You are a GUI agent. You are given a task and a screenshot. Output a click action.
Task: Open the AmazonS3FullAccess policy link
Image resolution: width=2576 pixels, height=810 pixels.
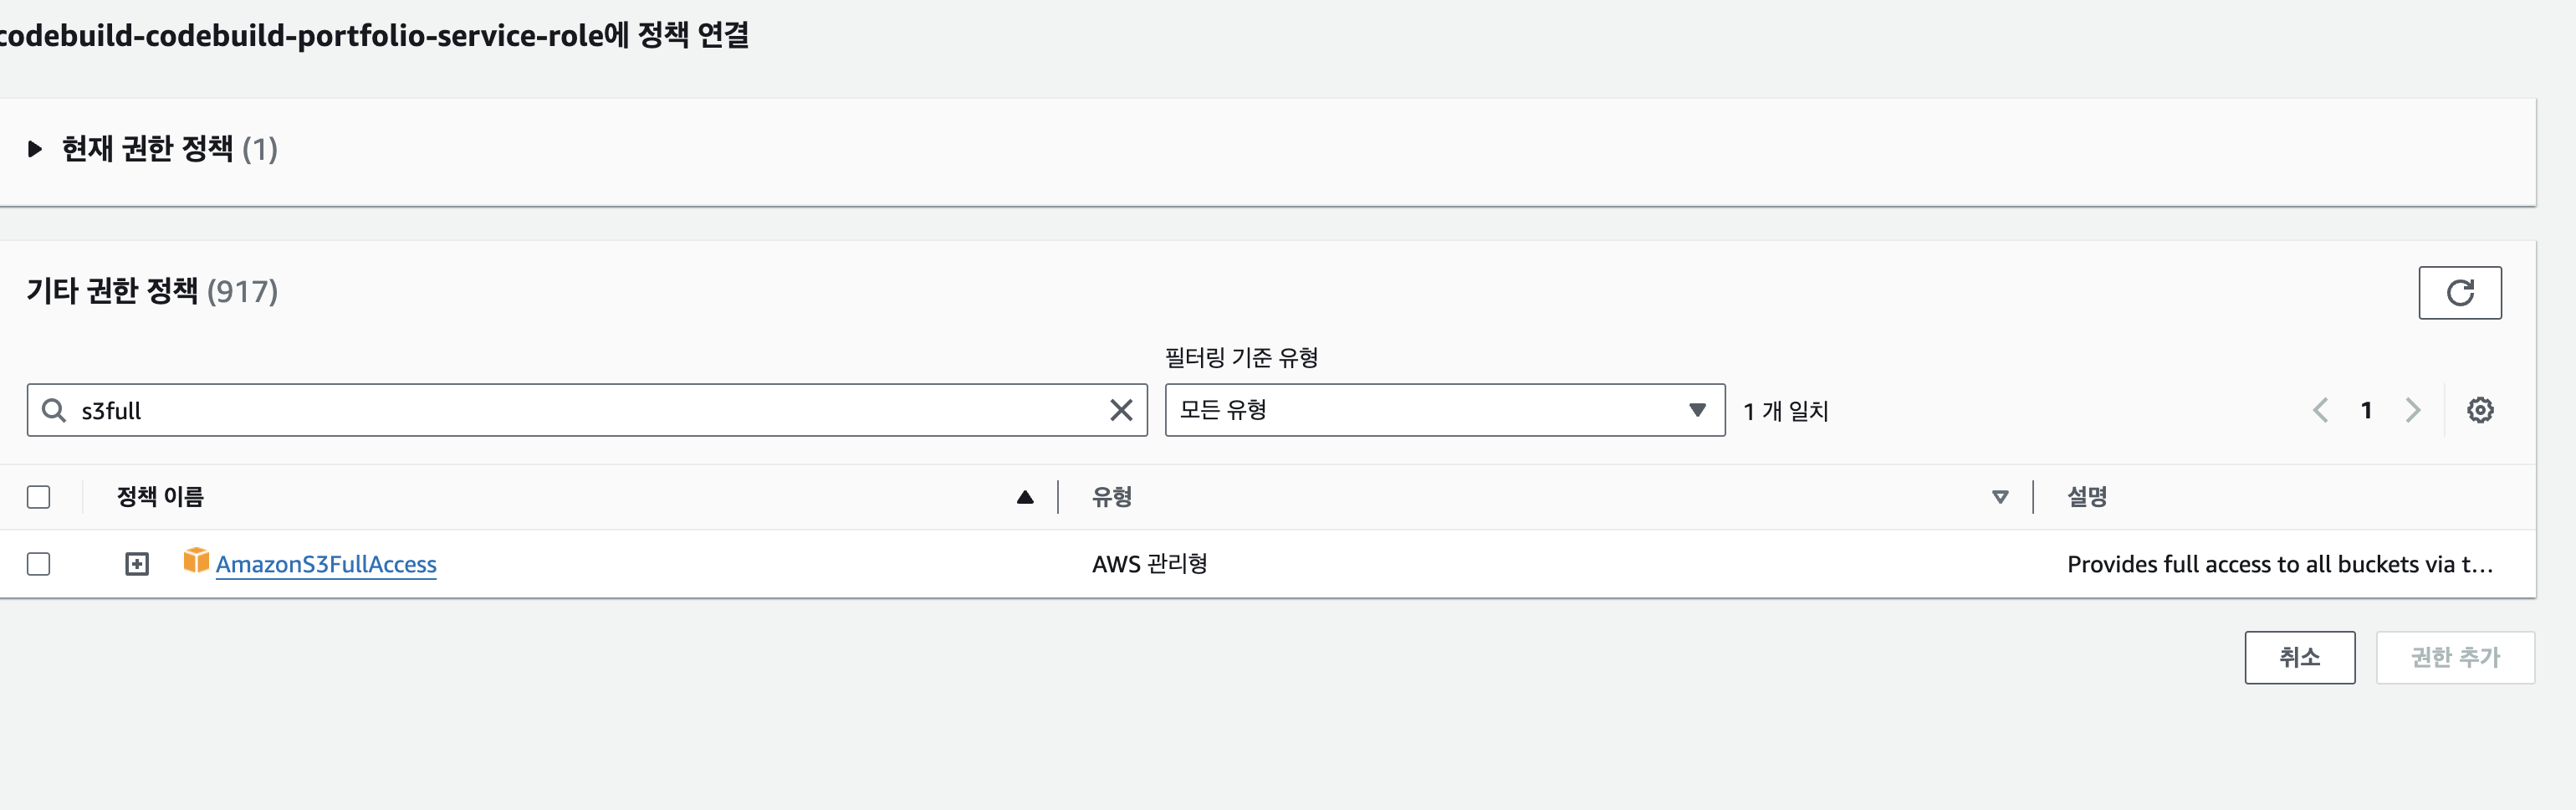[x=326, y=564]
